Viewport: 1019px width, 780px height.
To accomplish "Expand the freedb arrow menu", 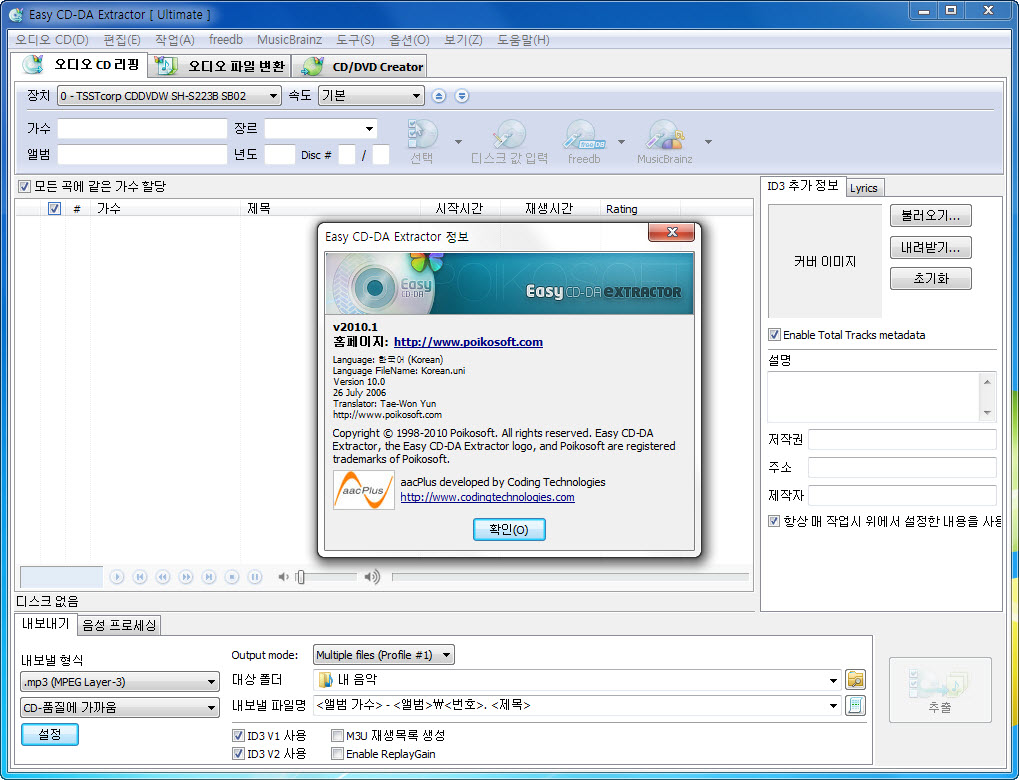I will click(621, 142).
